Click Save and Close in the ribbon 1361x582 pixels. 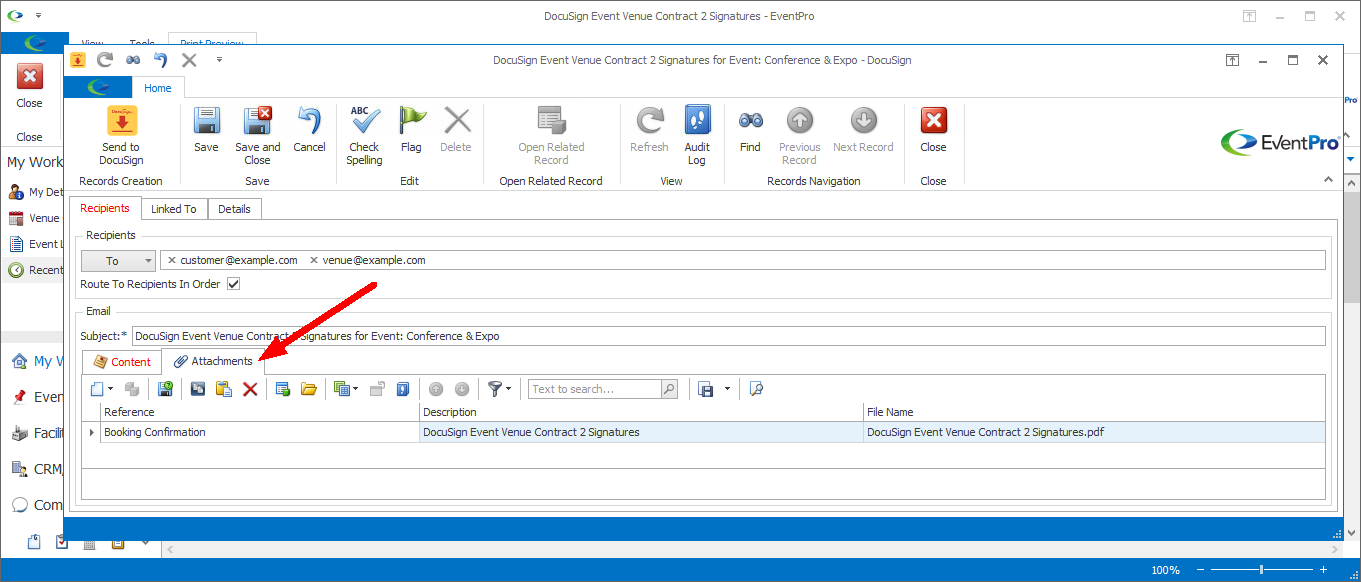[x=258, y=136]
